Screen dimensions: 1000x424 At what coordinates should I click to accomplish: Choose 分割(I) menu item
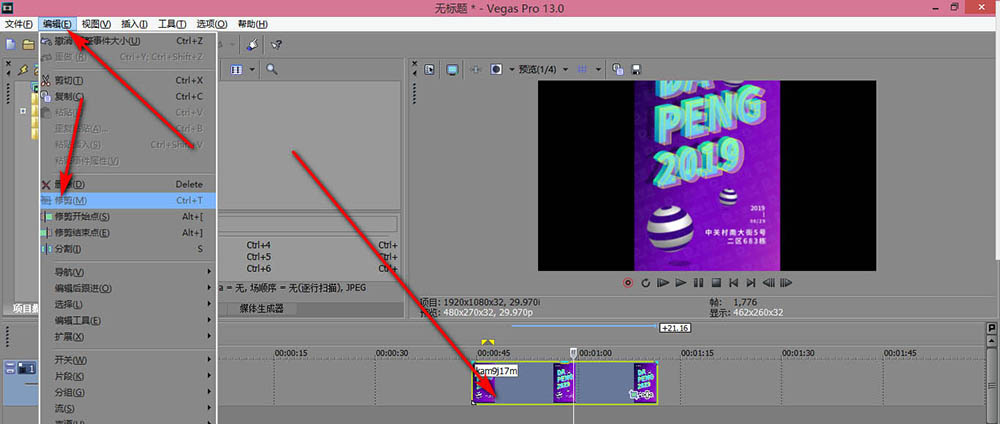[x=128, y=249]
